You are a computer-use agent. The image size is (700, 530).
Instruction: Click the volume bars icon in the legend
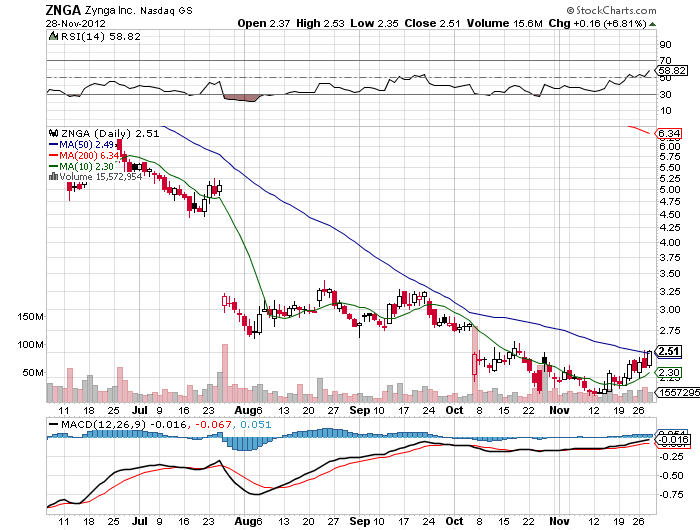coord(53,176)
